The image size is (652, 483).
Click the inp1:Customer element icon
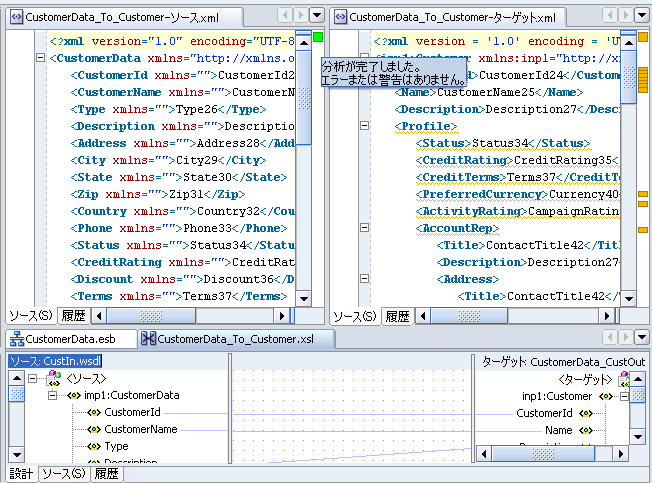[x=605, y=397]
